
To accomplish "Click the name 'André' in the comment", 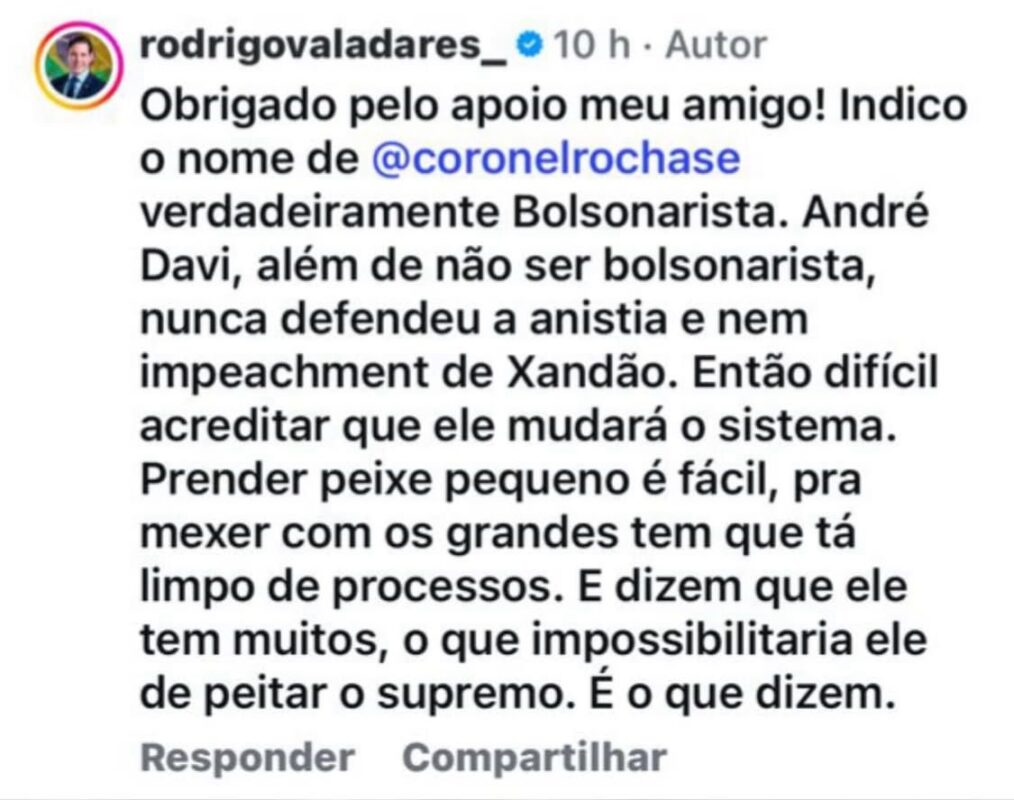I will [x=865, y=211].
